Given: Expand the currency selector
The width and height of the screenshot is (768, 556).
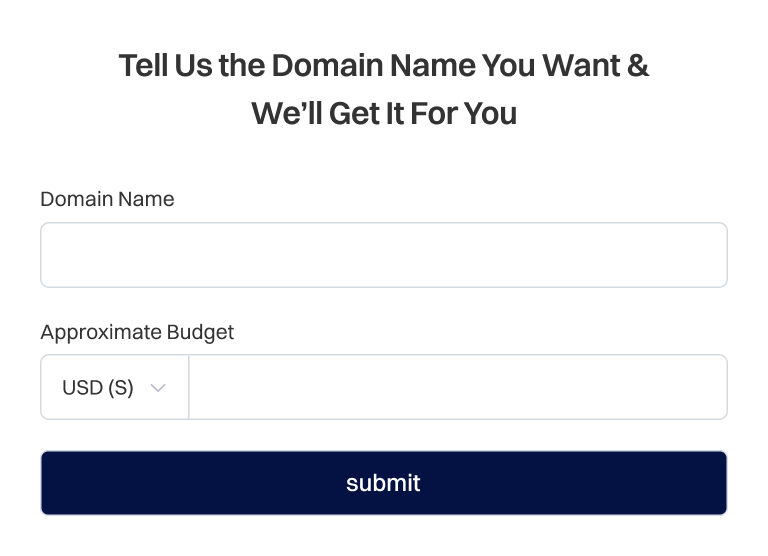Looking at the screenshot, I should tap(114, 388).
